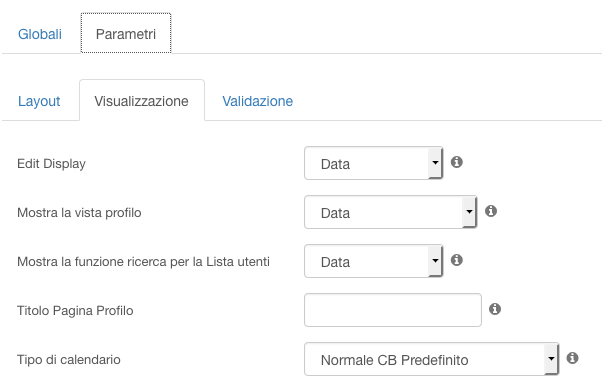Click info icon for Mostra la vista profilo

(x=491, y=211)
